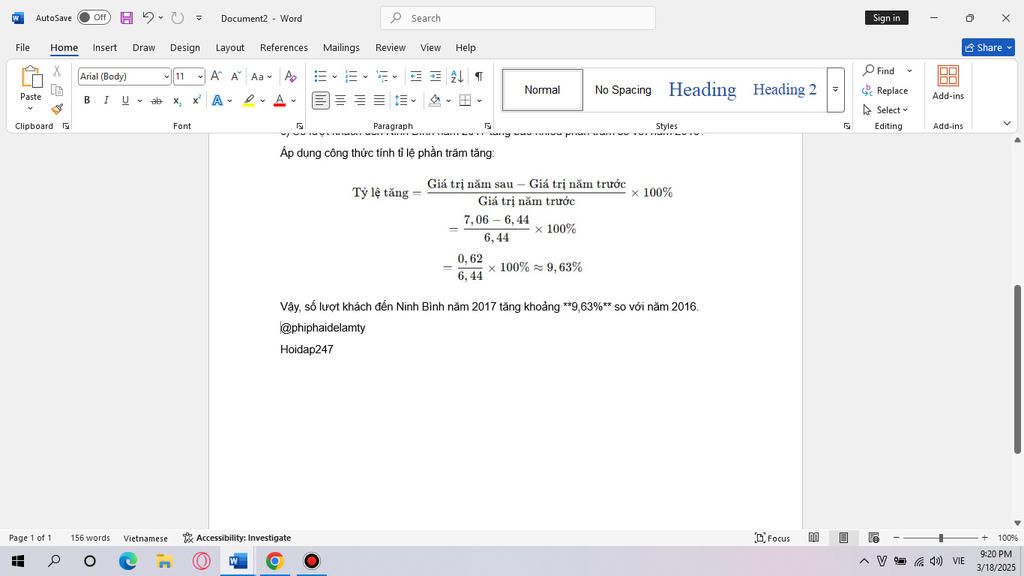Toggle Italic formatting

[x=106, y=100]
